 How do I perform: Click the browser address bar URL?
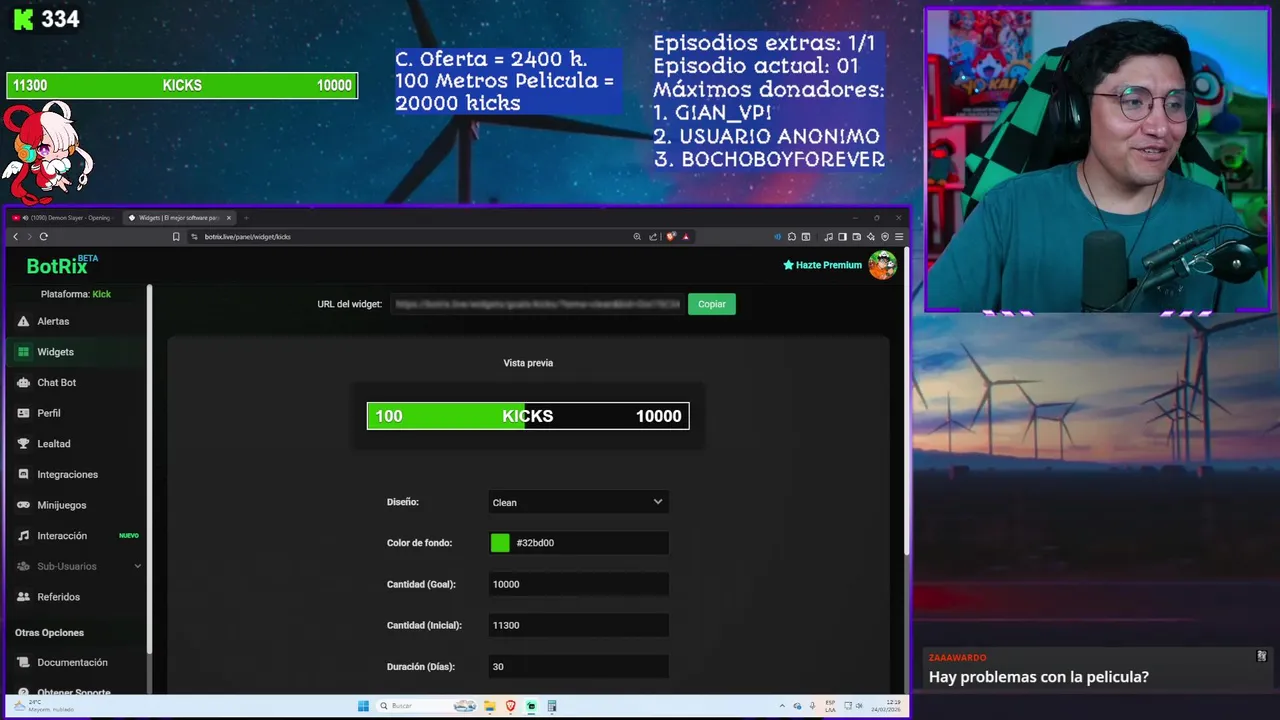[248, 237]
